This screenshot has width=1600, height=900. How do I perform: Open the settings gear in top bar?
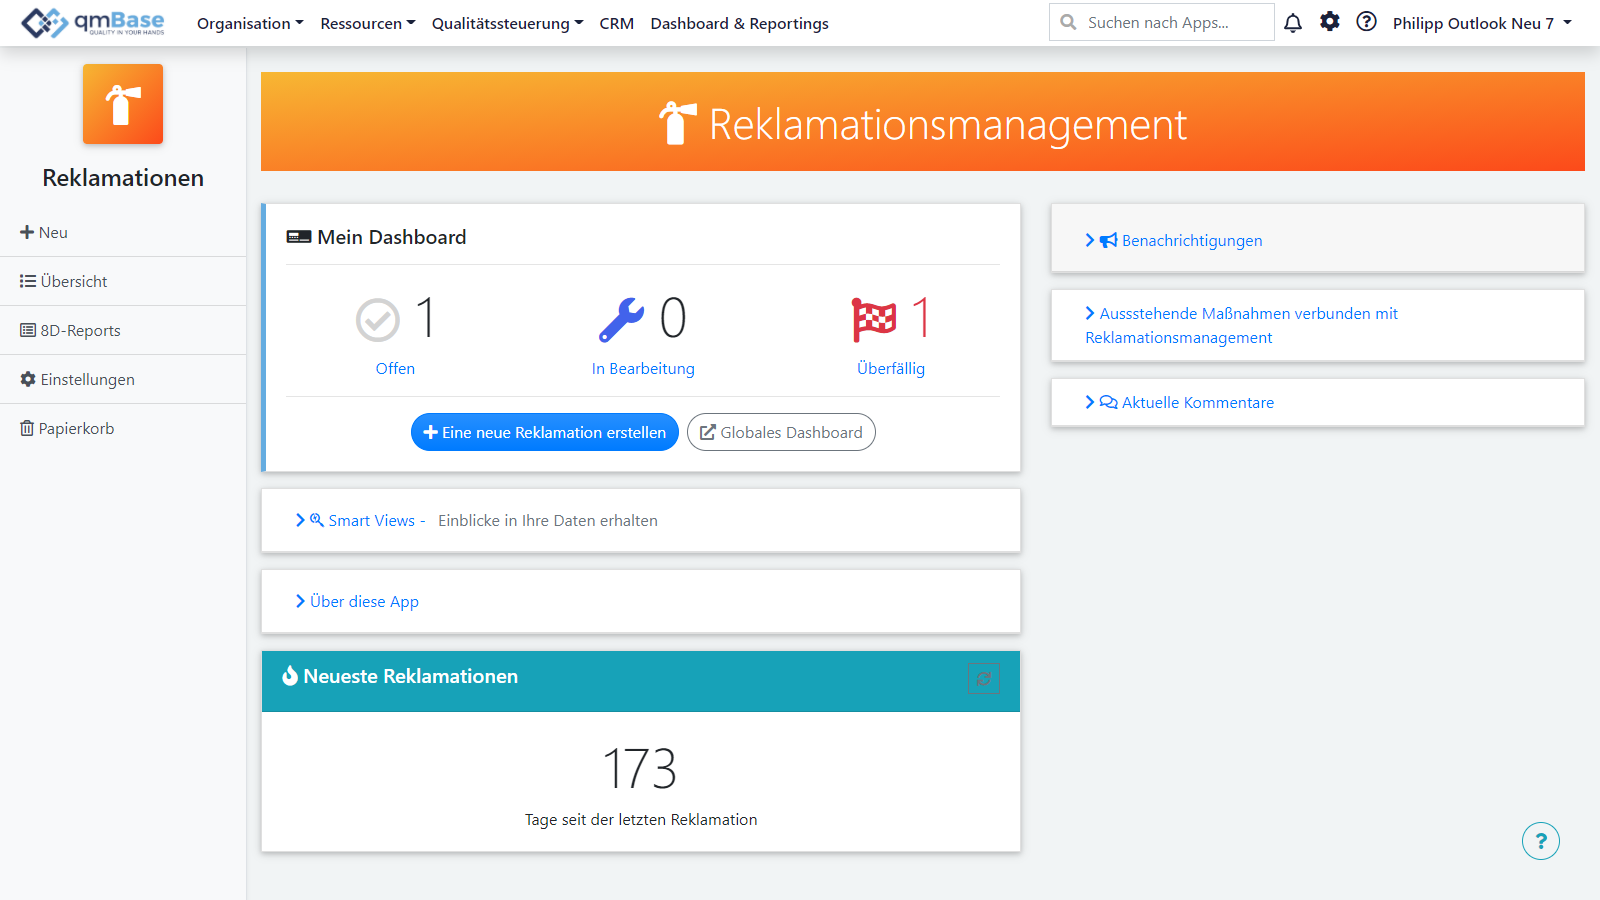pos(1330,21)
